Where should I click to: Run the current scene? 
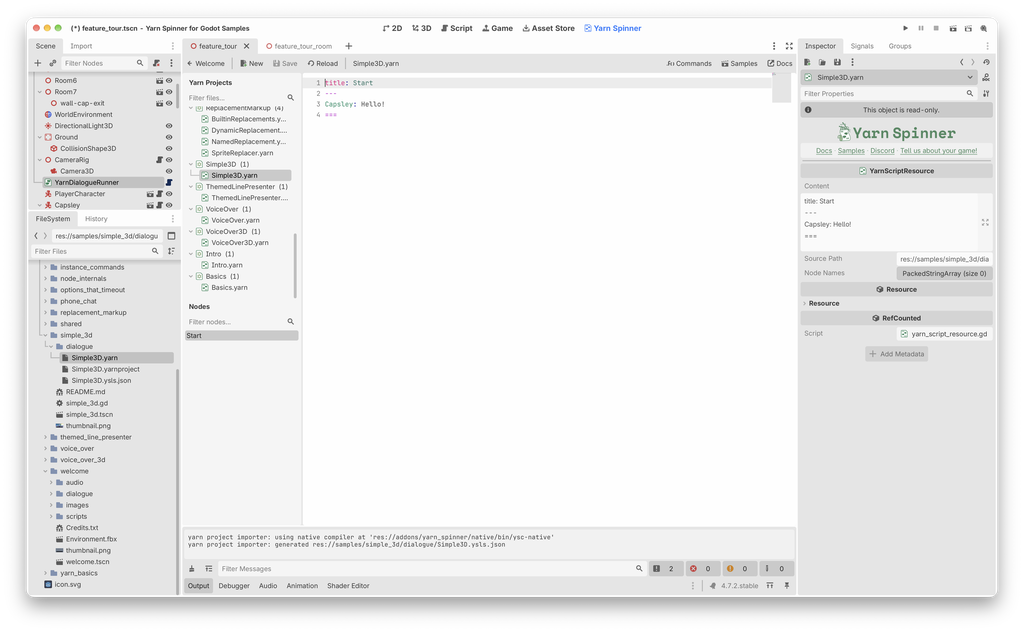(x=953, y=28)
